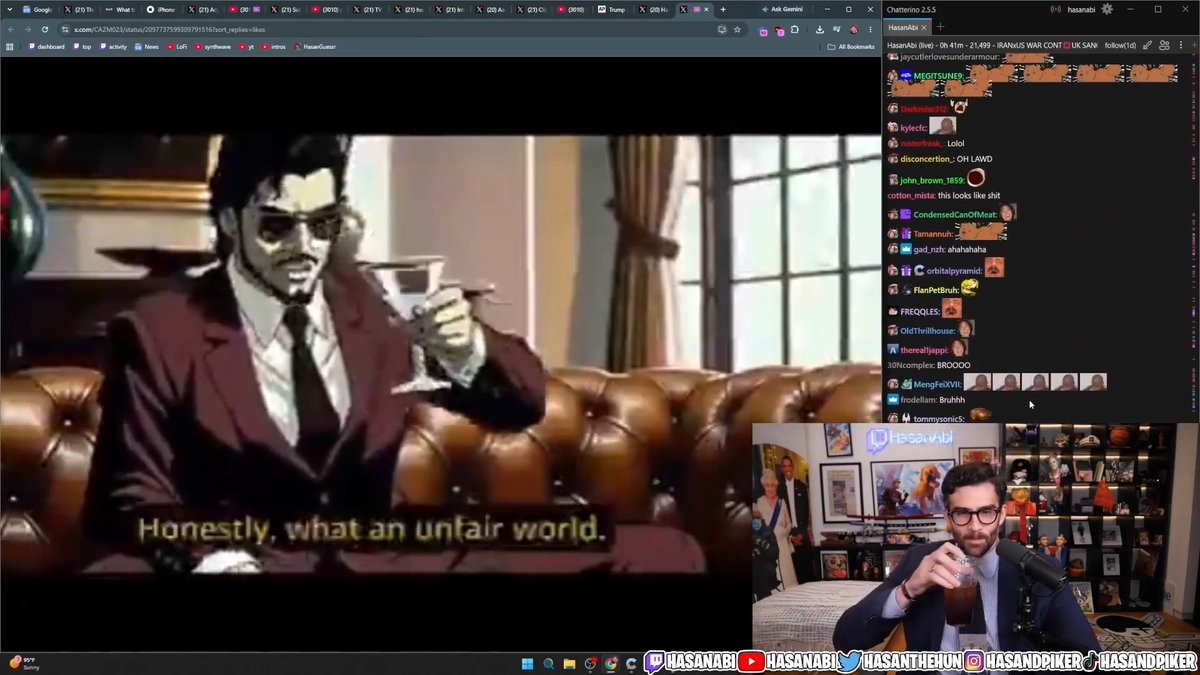Click username MengFeiXVII in chat
This screenshot has height=675, width=1200.
(936, 383)
